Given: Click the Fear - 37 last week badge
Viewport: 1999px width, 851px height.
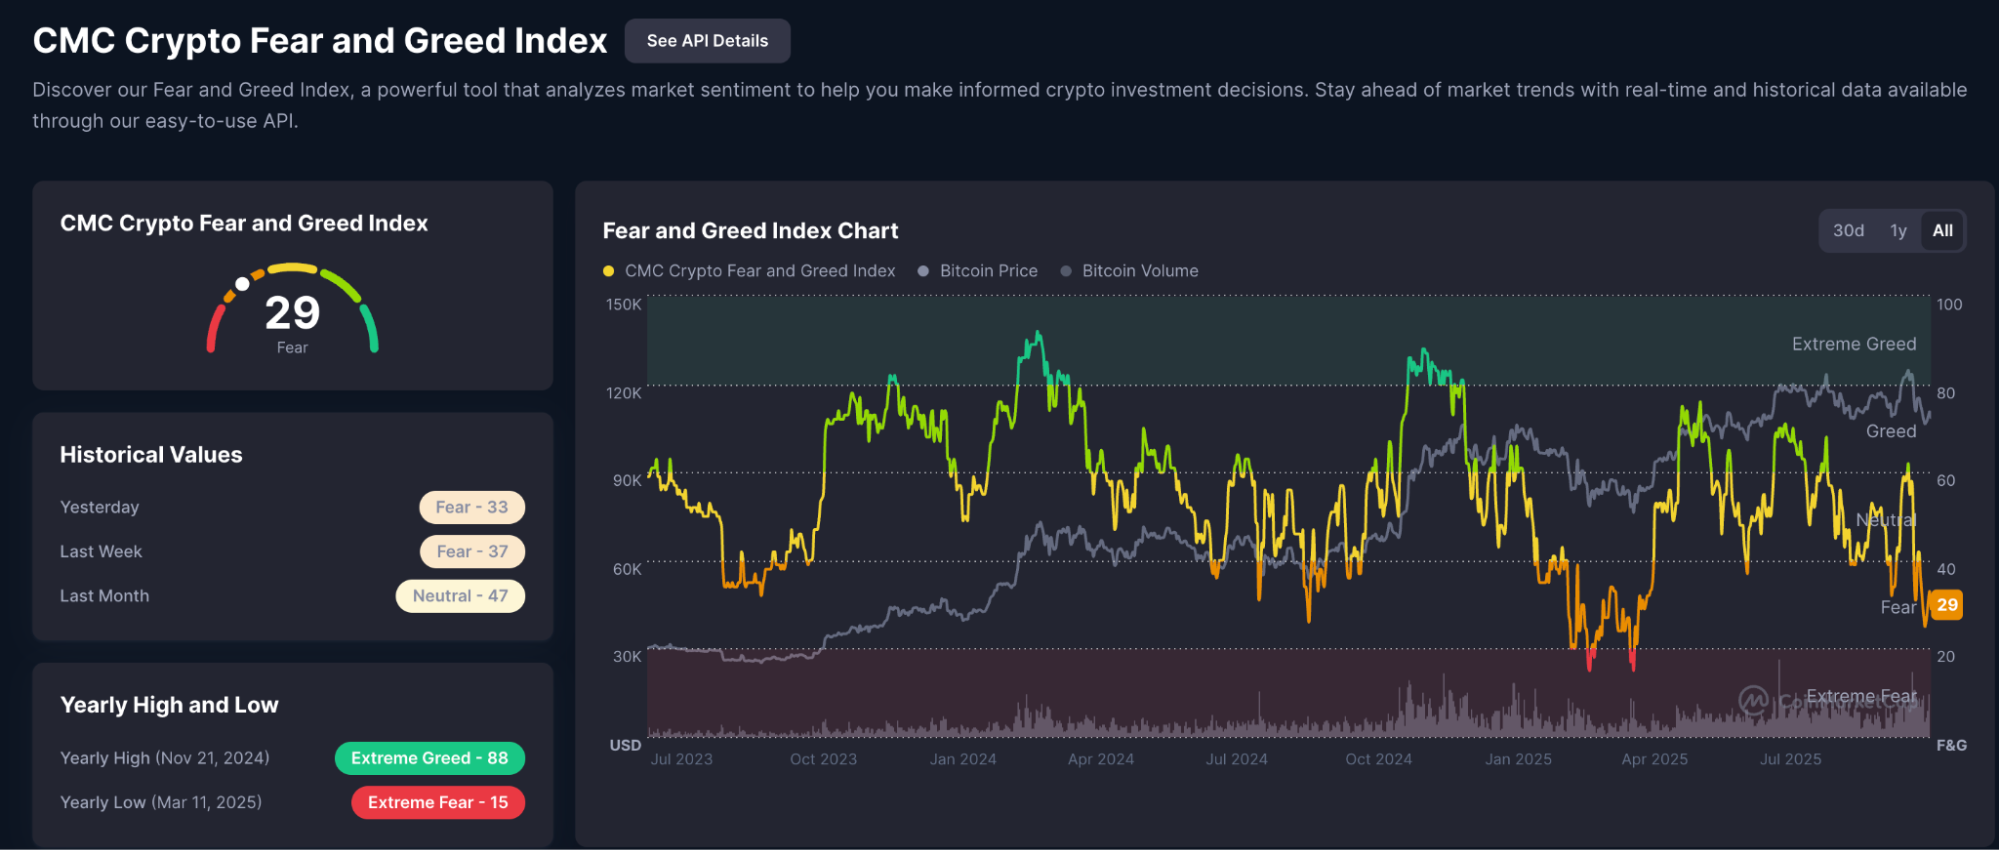Looking at the screenshot, I should point(472,551).
